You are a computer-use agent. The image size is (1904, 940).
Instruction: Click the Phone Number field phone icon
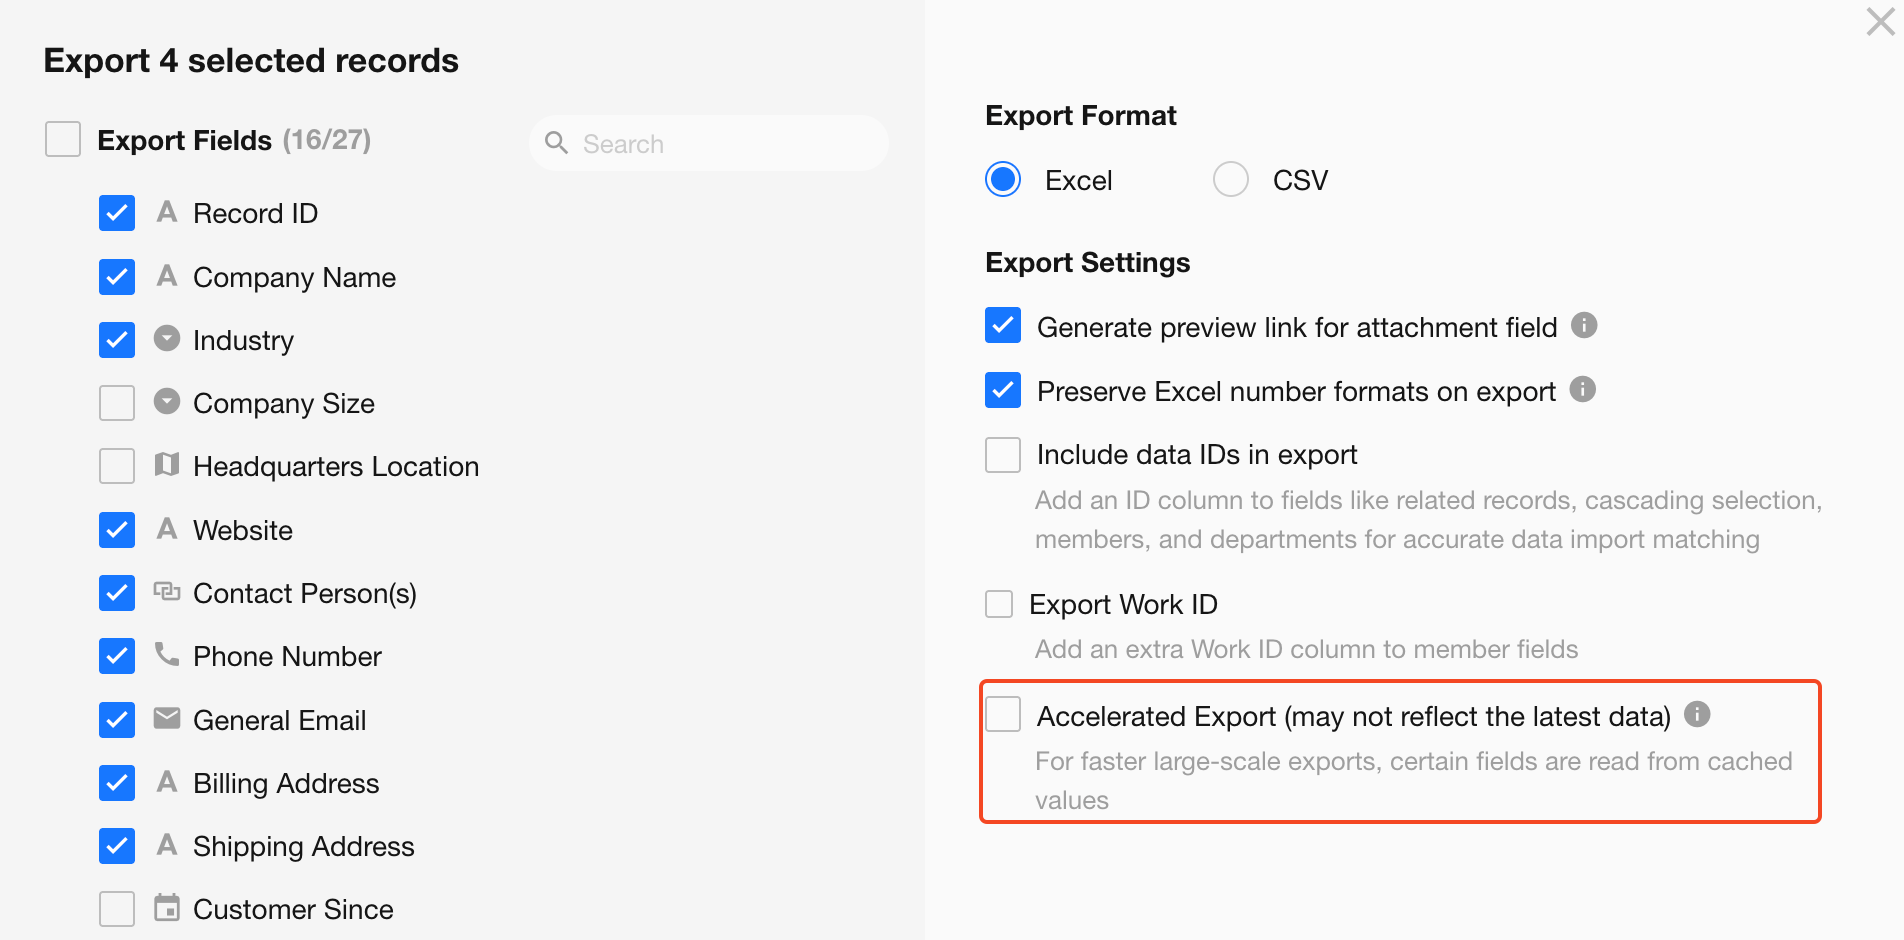tap(167, 655)
